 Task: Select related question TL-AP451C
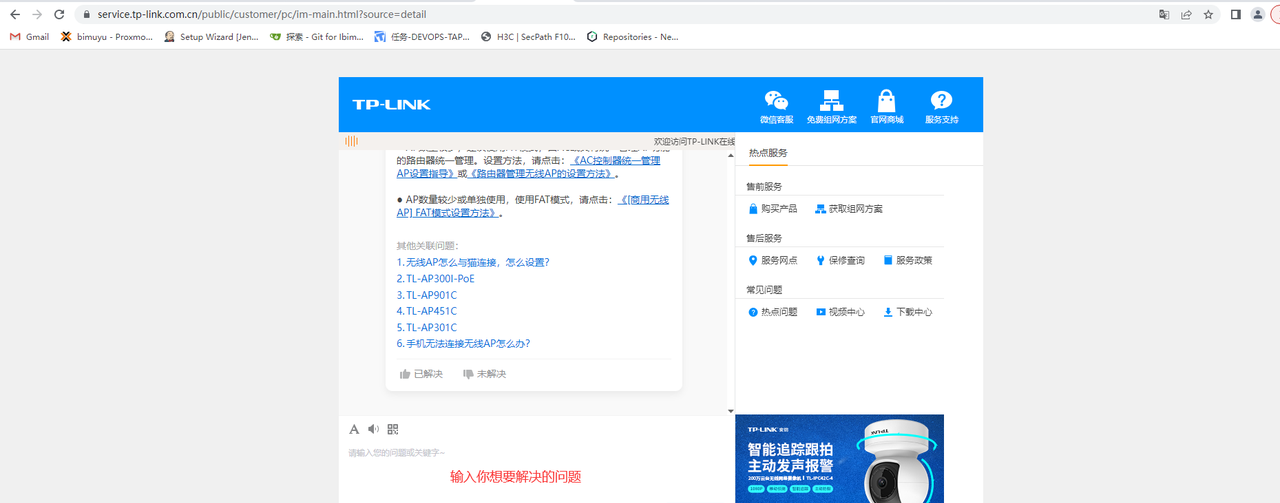tap(427, 311)
